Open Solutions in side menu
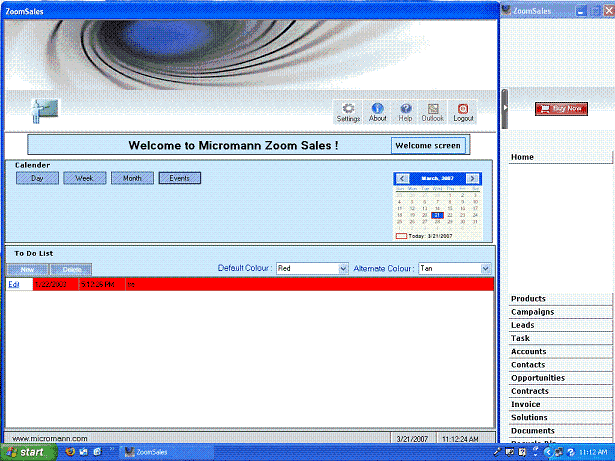This screenshot has height=461, width=615. (560, 417)
